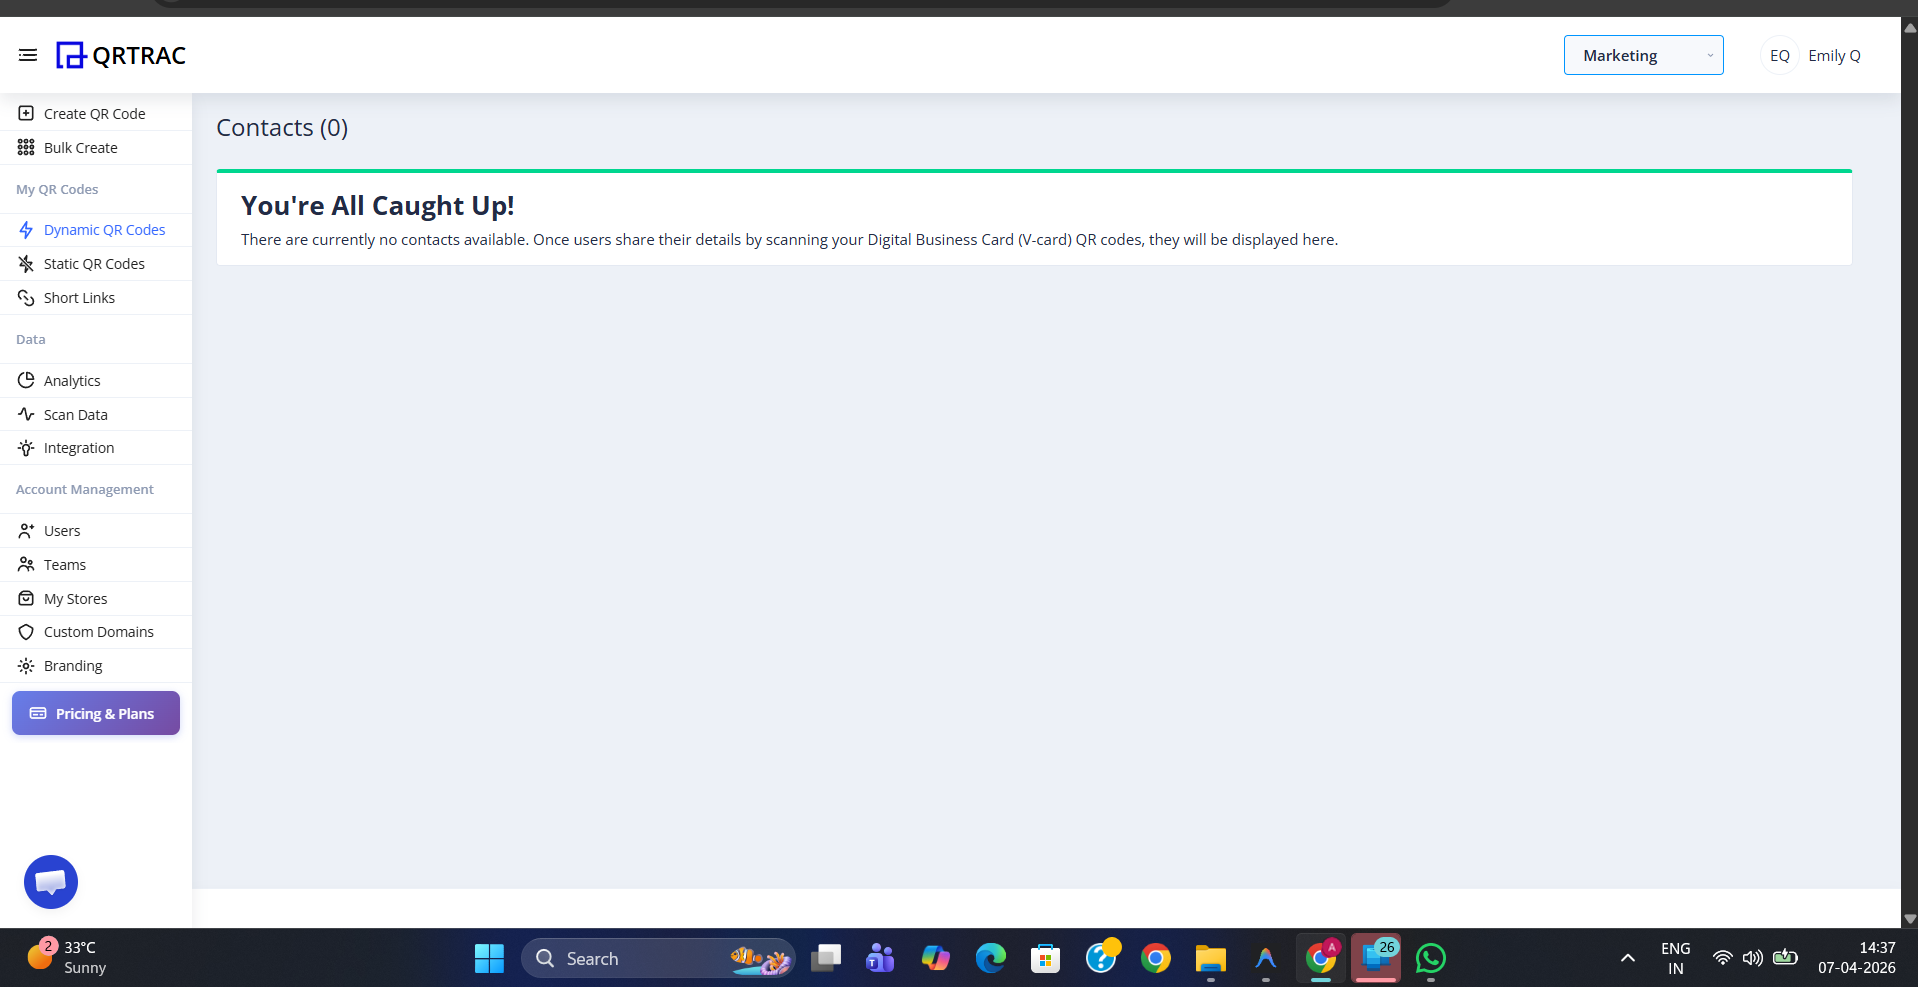This screenshot has width=1918, height=987.
Task: Open WhatsApp from the taskbar
Action: click(x=1430, y=957)
